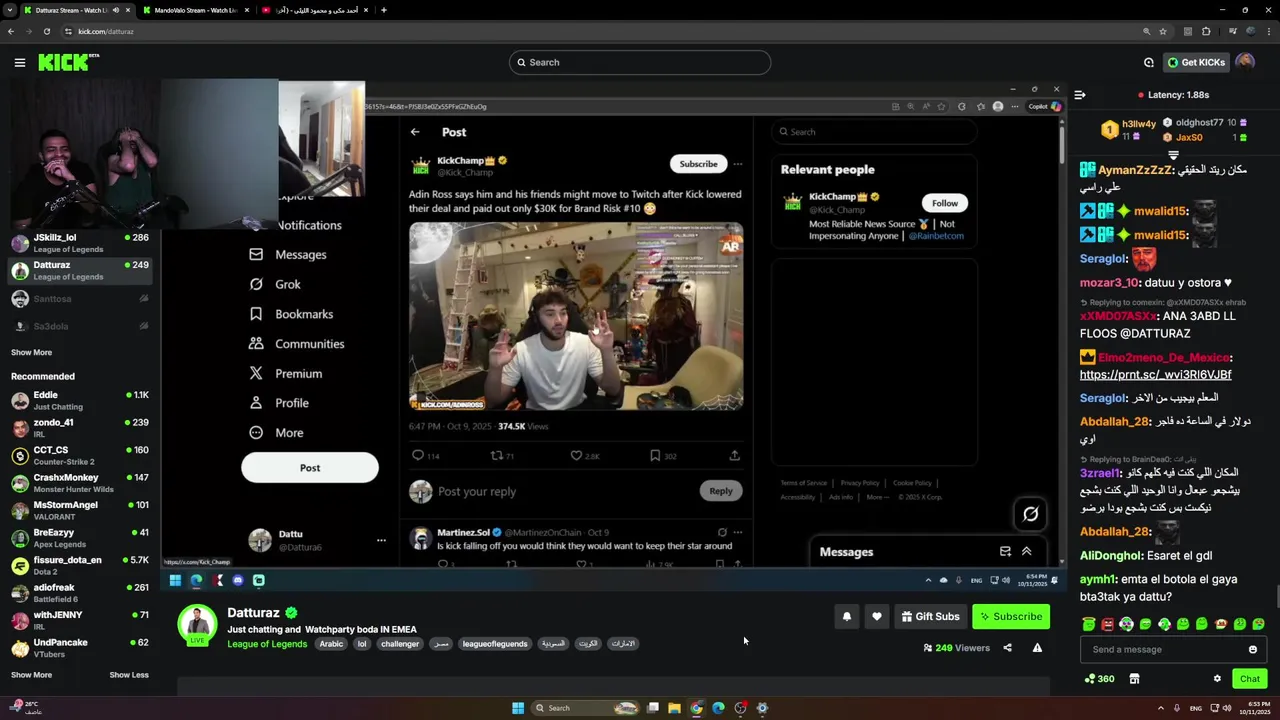This screenshot has height=720, width=1280.
Task: Open the chat leaderboard expand arrow
Action: coord(1174,155)
